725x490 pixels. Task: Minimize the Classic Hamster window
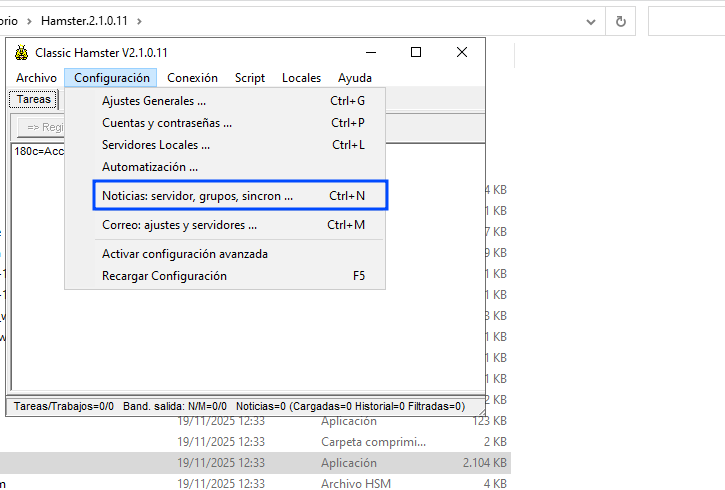[371, 52]
